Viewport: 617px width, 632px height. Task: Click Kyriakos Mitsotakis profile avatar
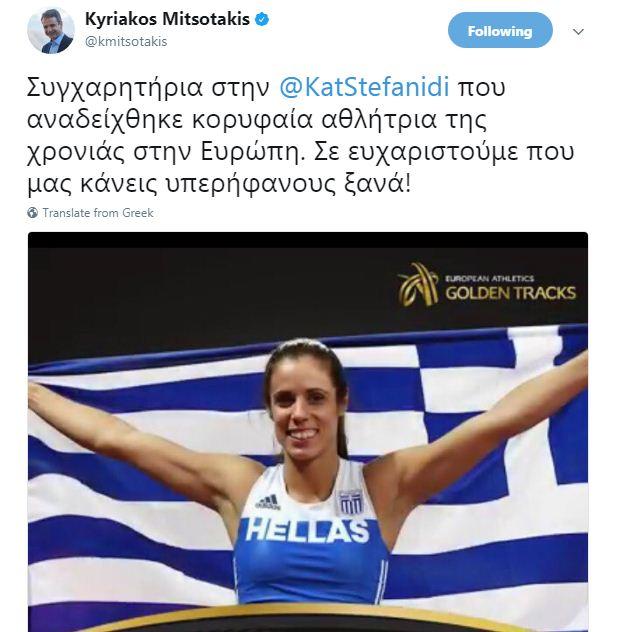pos(50,31)
